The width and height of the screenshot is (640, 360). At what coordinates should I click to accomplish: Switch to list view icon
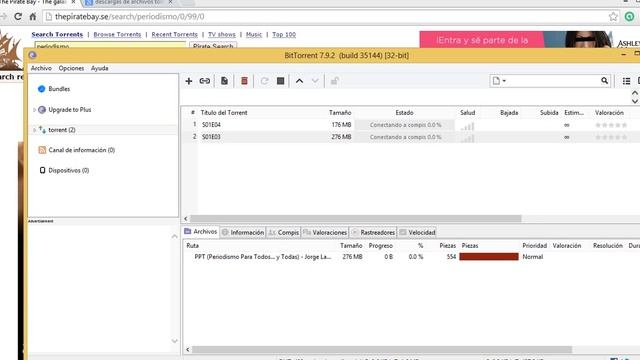tap(627, 81)
